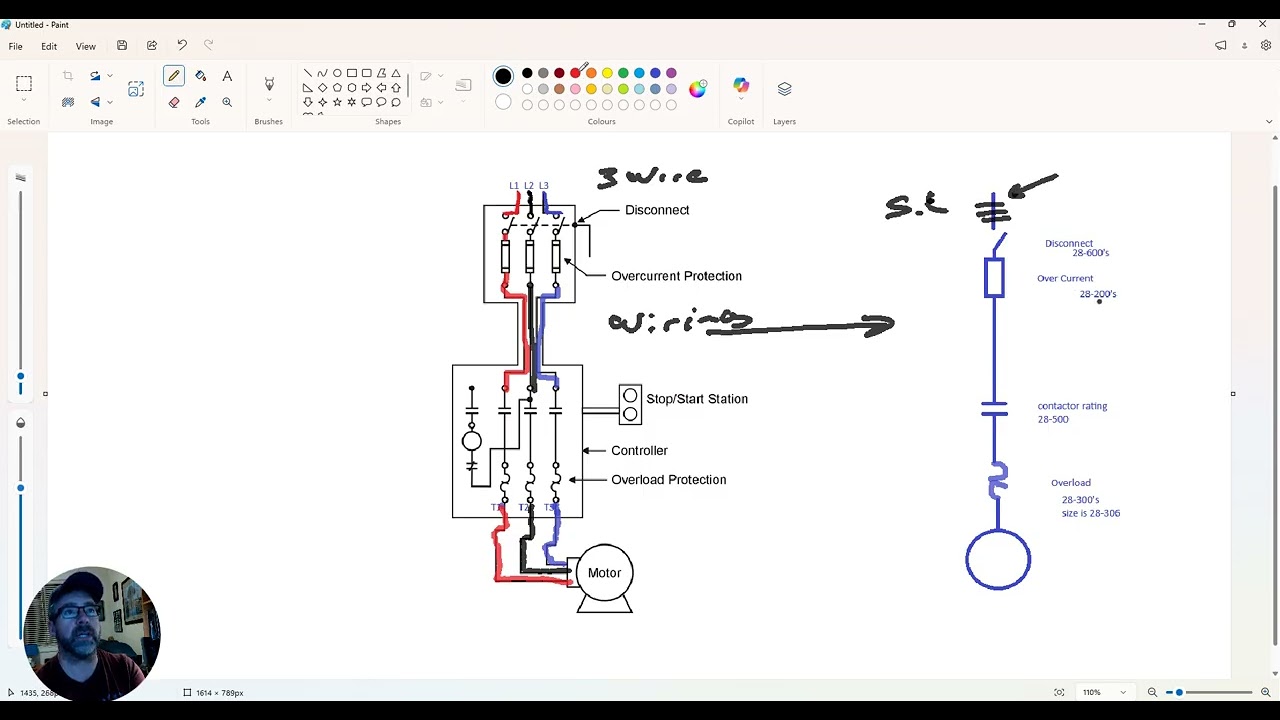This screenshot has width=1280, height=720.
Task: Open the Edit colours wheel
Action: coord(697,89)
